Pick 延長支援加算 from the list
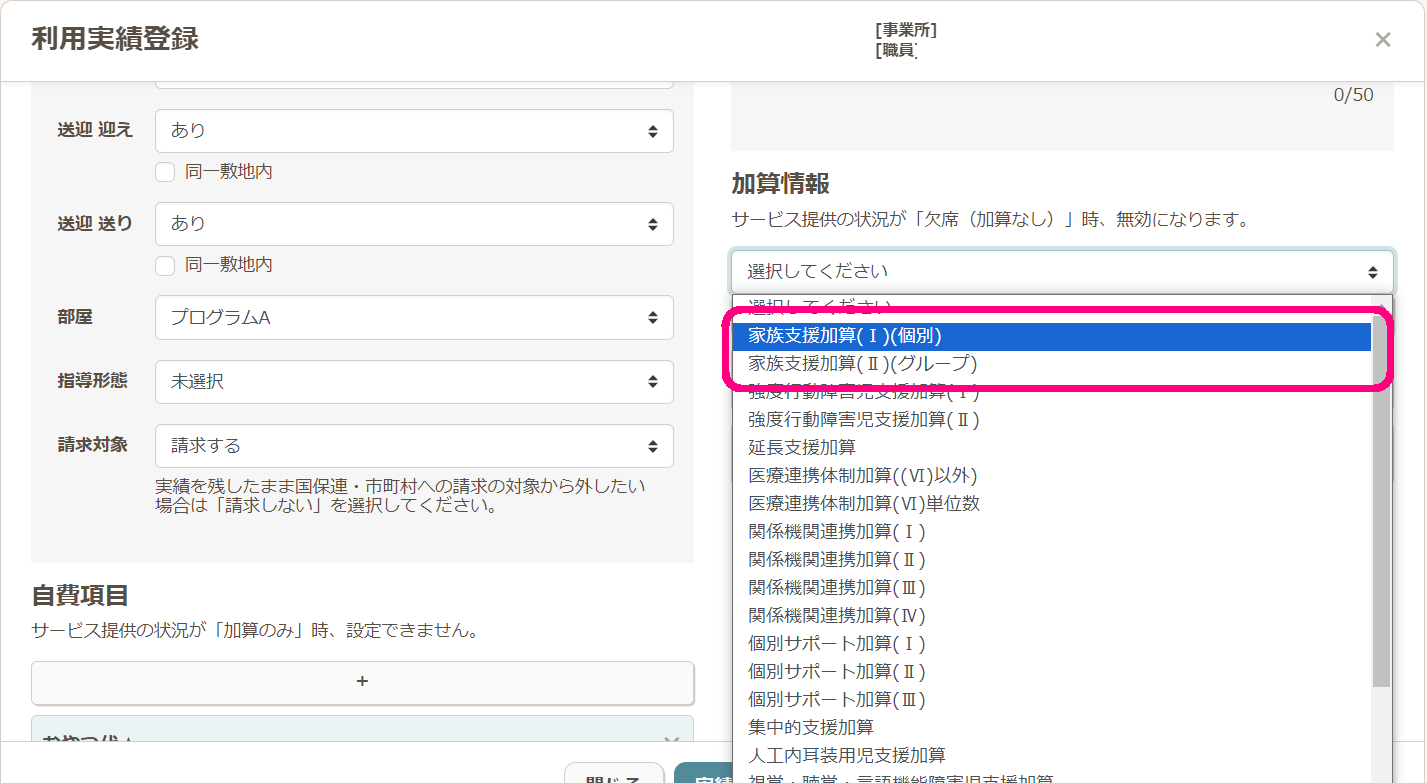Viewport: 1427px width, 783px height. (x=1050, y=448)
